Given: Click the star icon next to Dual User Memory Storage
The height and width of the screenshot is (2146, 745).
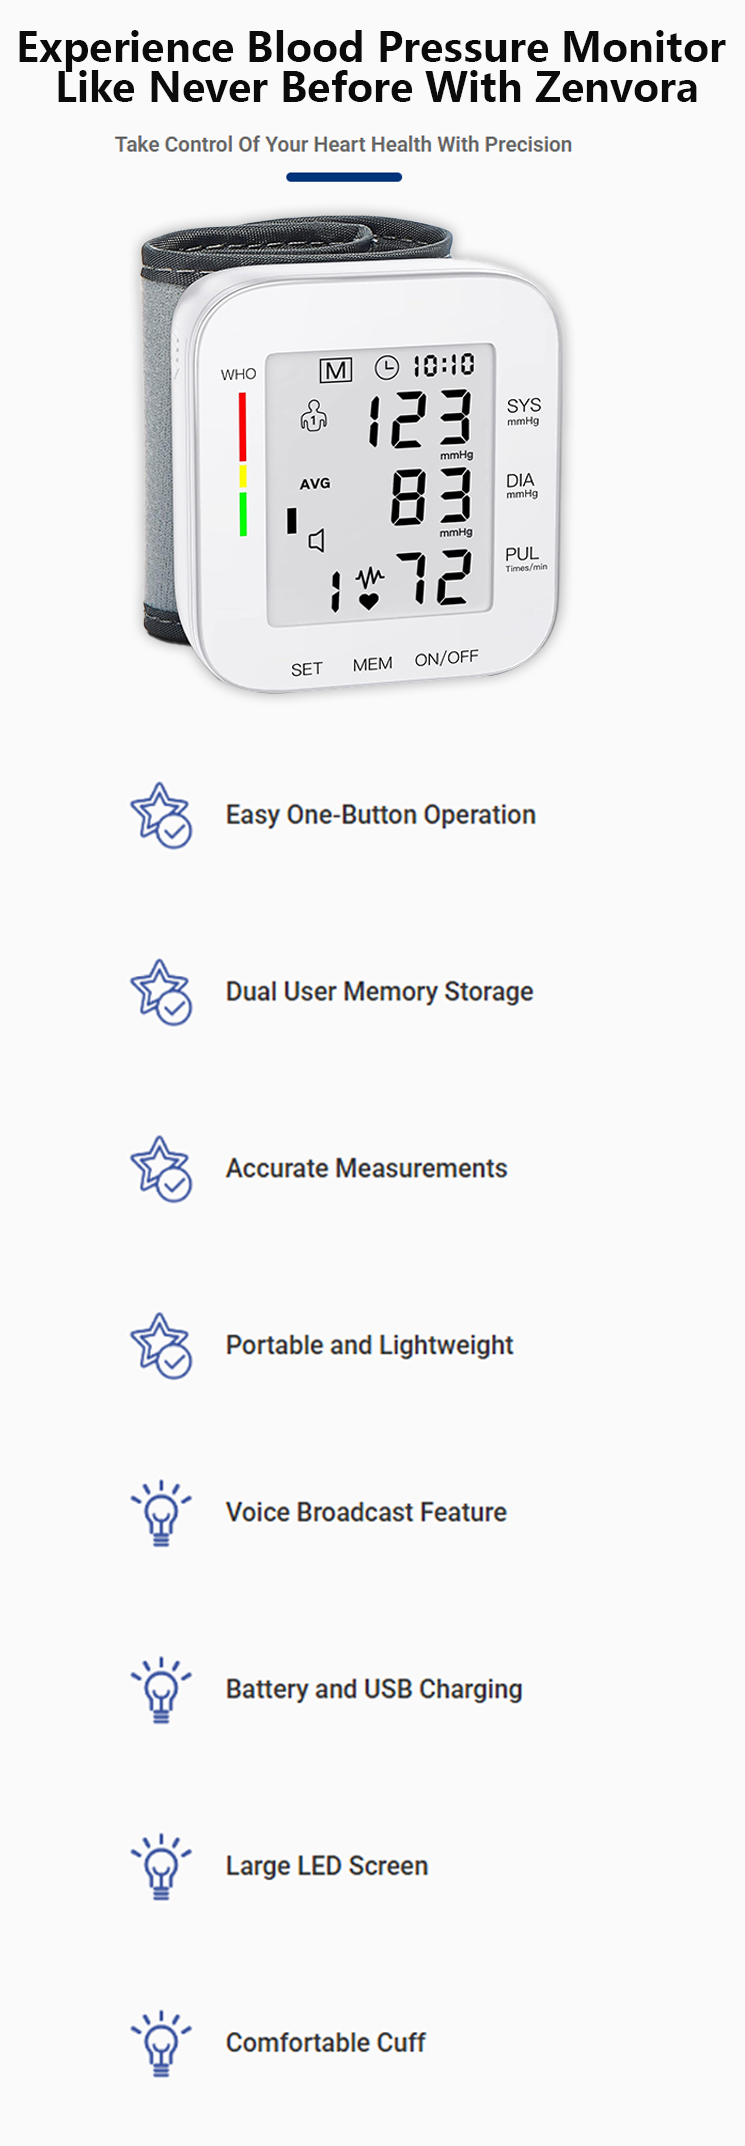Looking at the screenshot, I should (x=160, y=992).
